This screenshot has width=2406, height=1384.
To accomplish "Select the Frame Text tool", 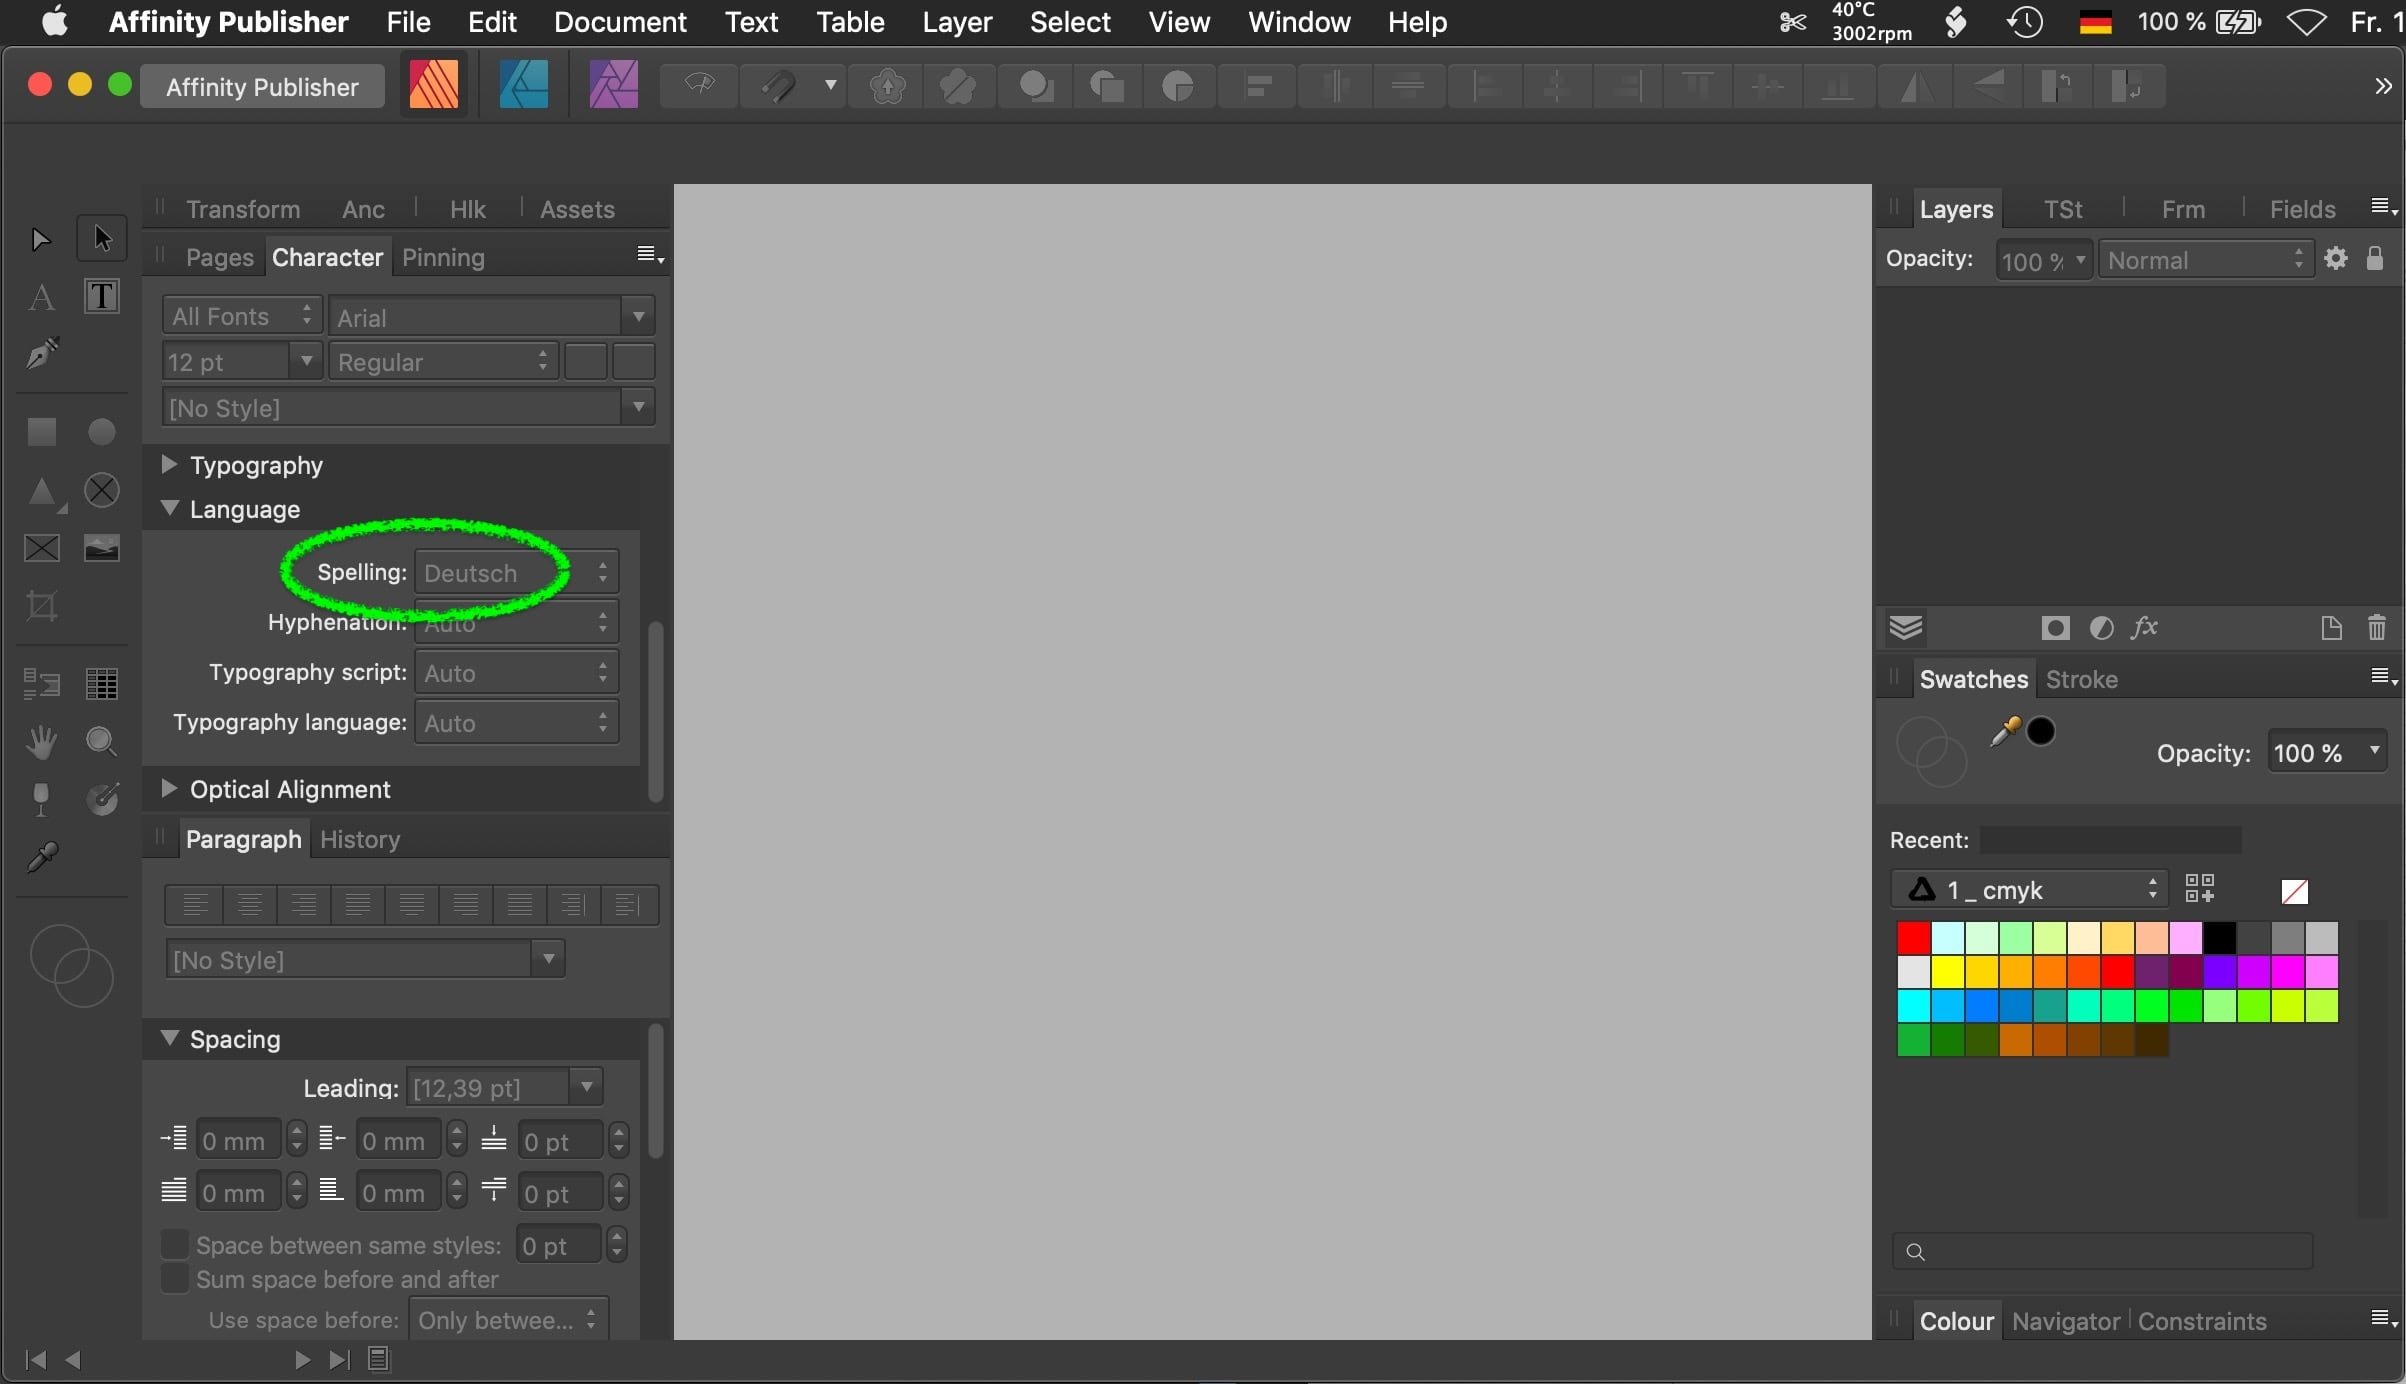I will tap(102, 296).
